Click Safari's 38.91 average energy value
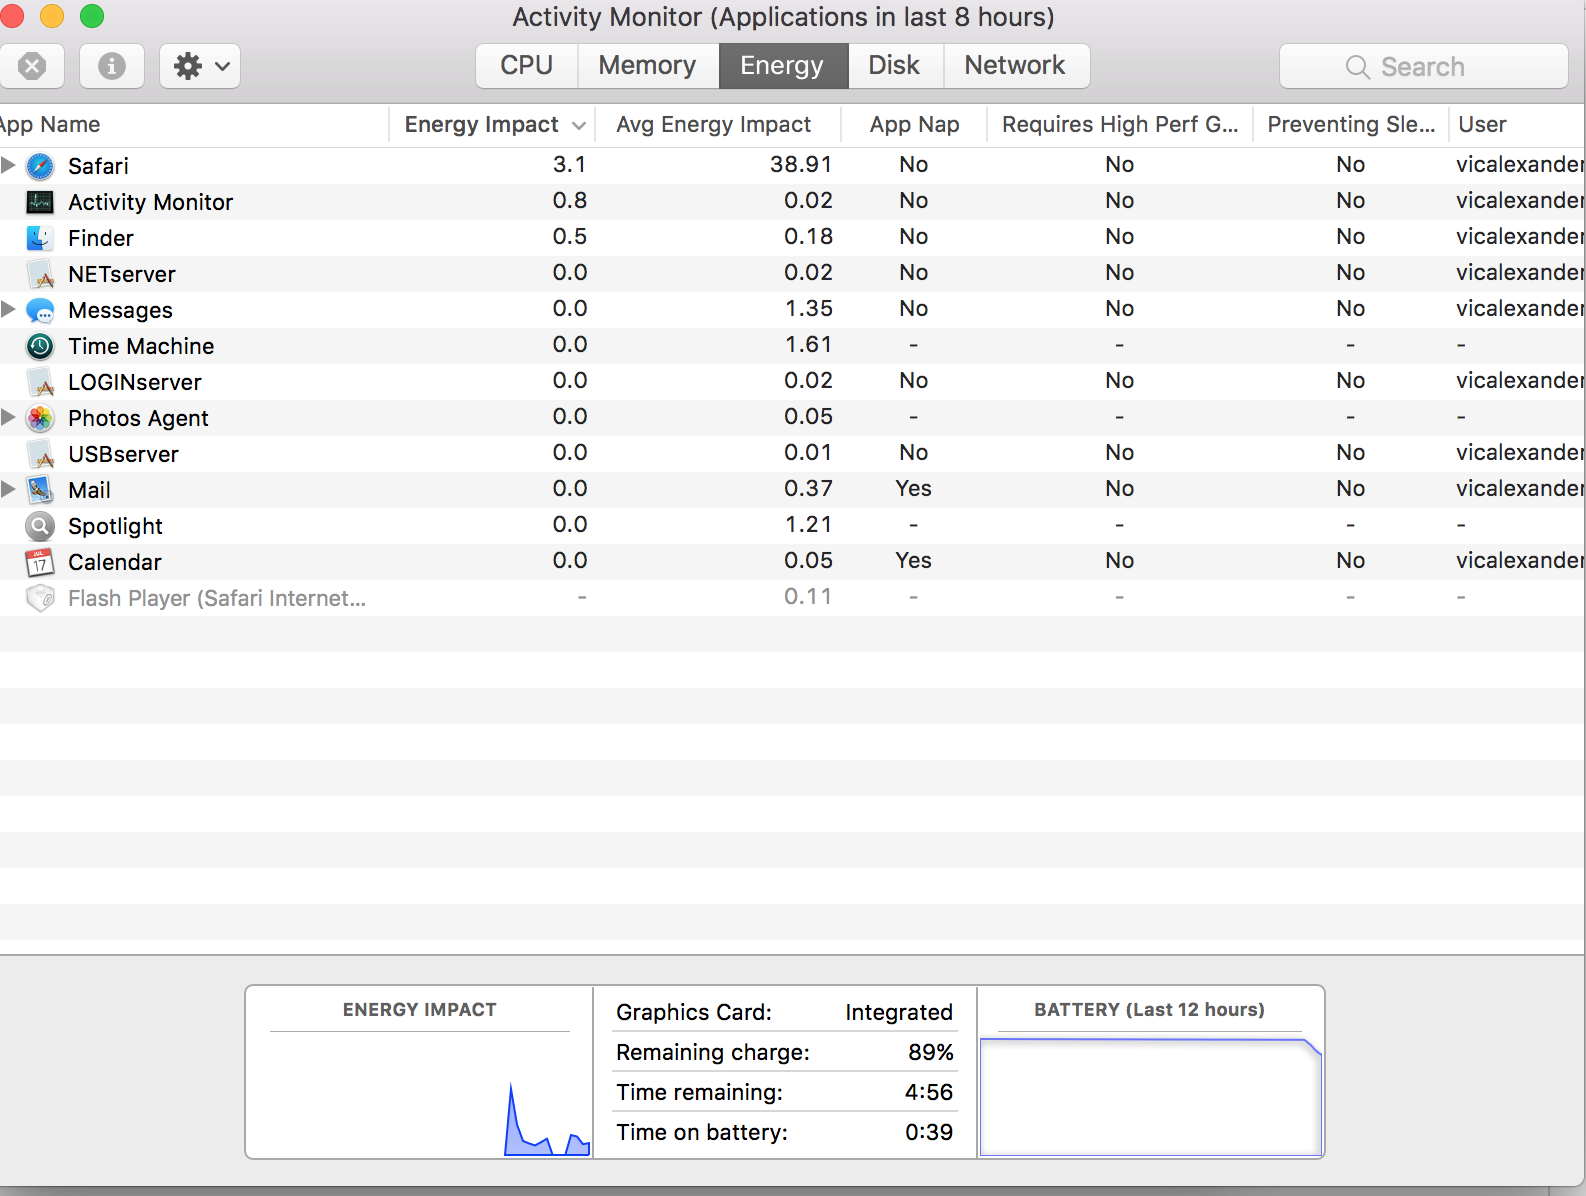Screen dimensions: 1586x1196 tap(801, 164)
